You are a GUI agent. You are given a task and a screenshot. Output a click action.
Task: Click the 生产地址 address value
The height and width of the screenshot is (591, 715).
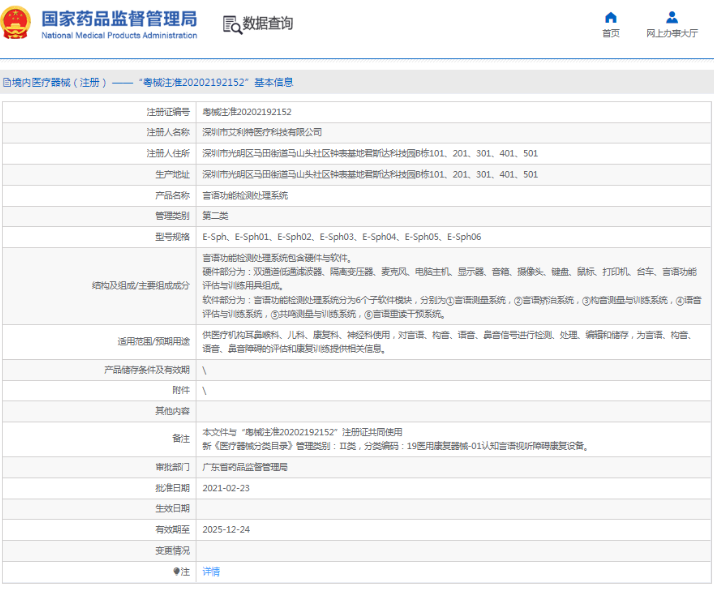click(370, 174)
